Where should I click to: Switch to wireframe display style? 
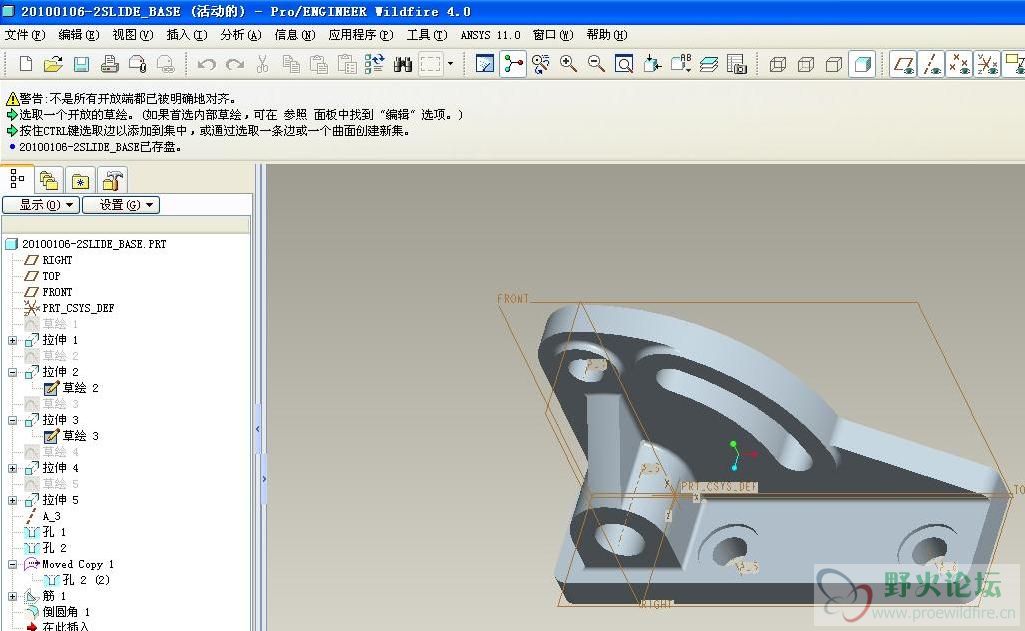click(777, 64)
